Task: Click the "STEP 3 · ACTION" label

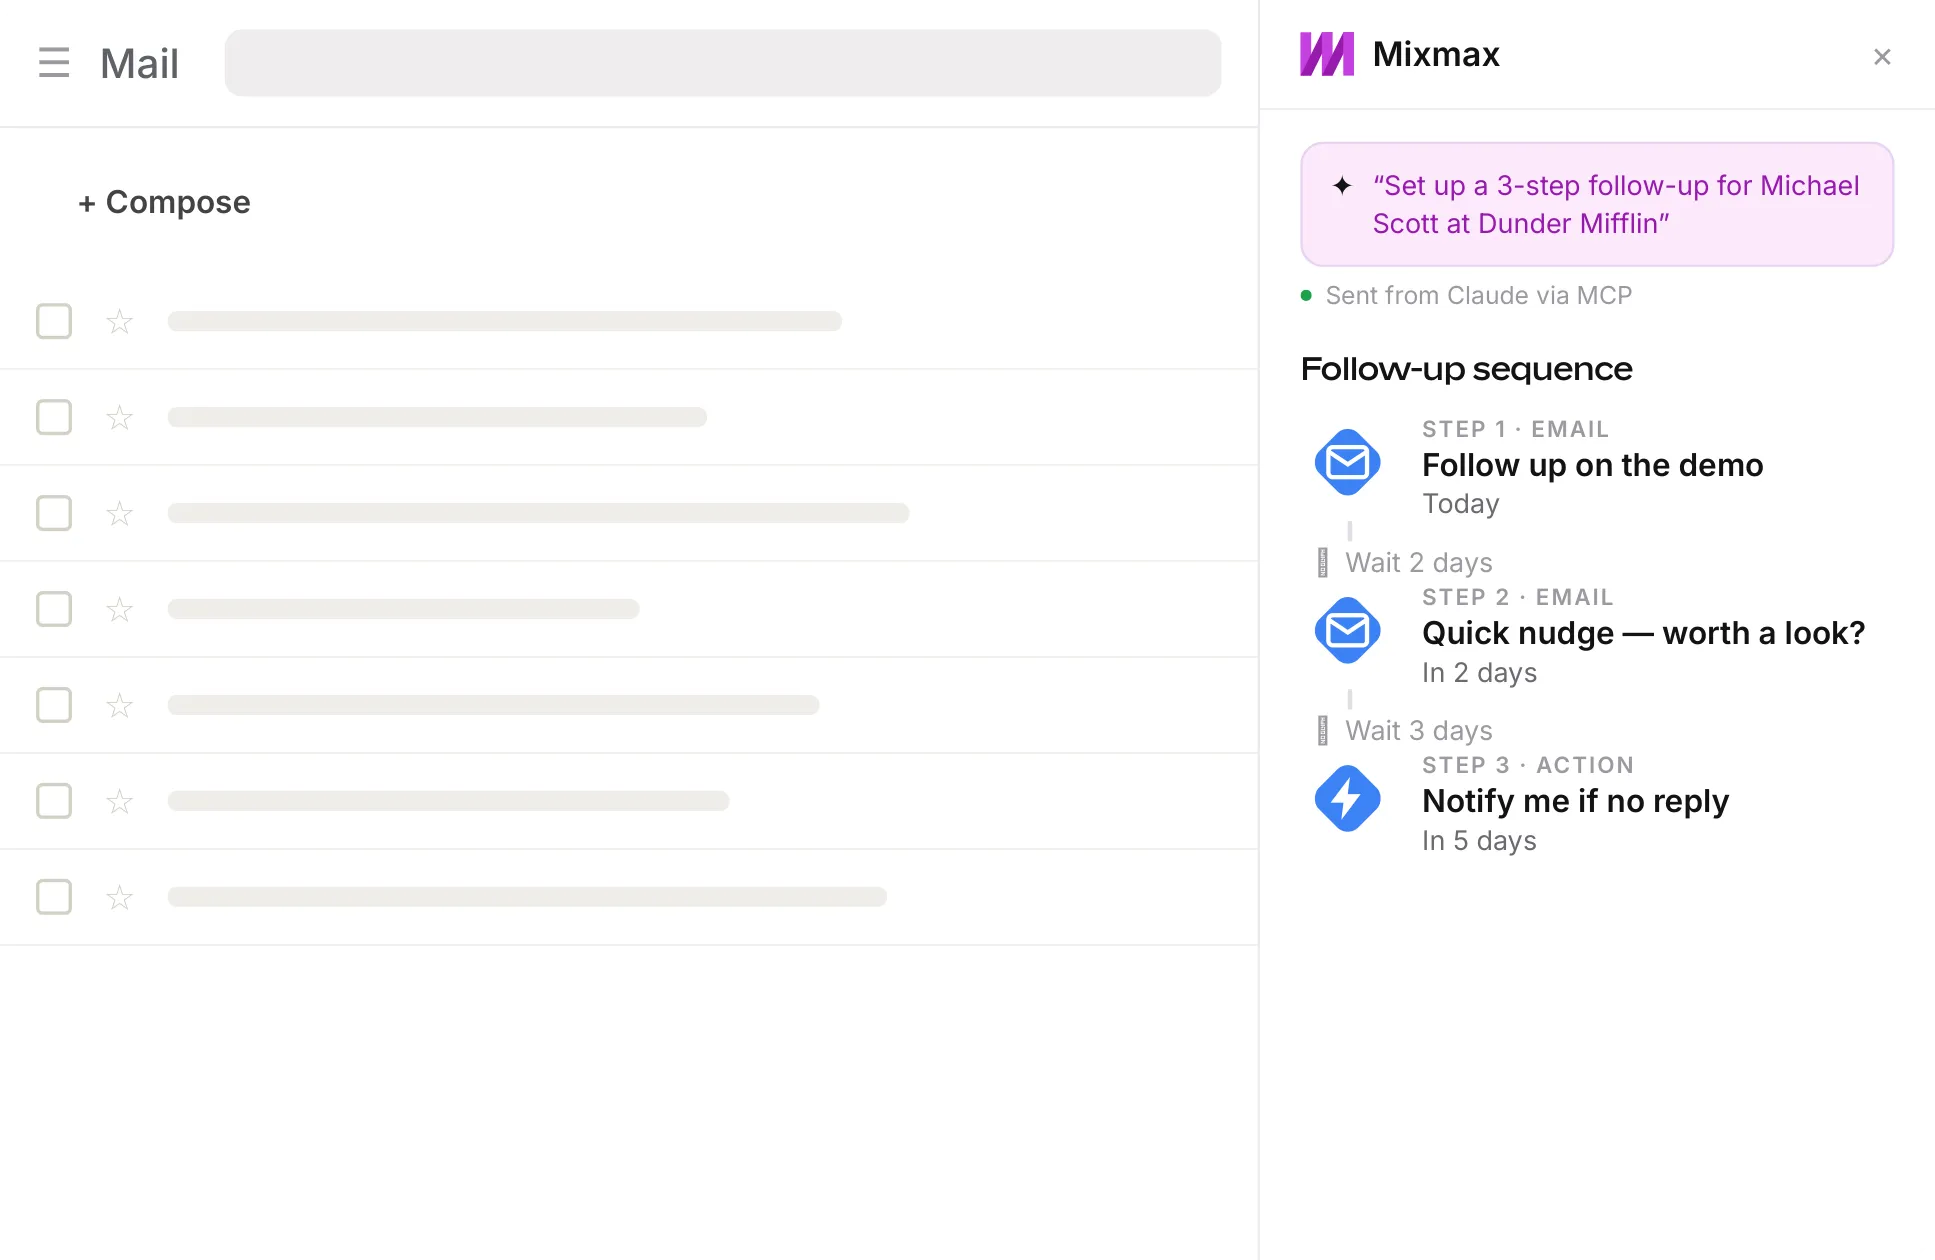Action: pyautogui.click(x=1527, y=765)
